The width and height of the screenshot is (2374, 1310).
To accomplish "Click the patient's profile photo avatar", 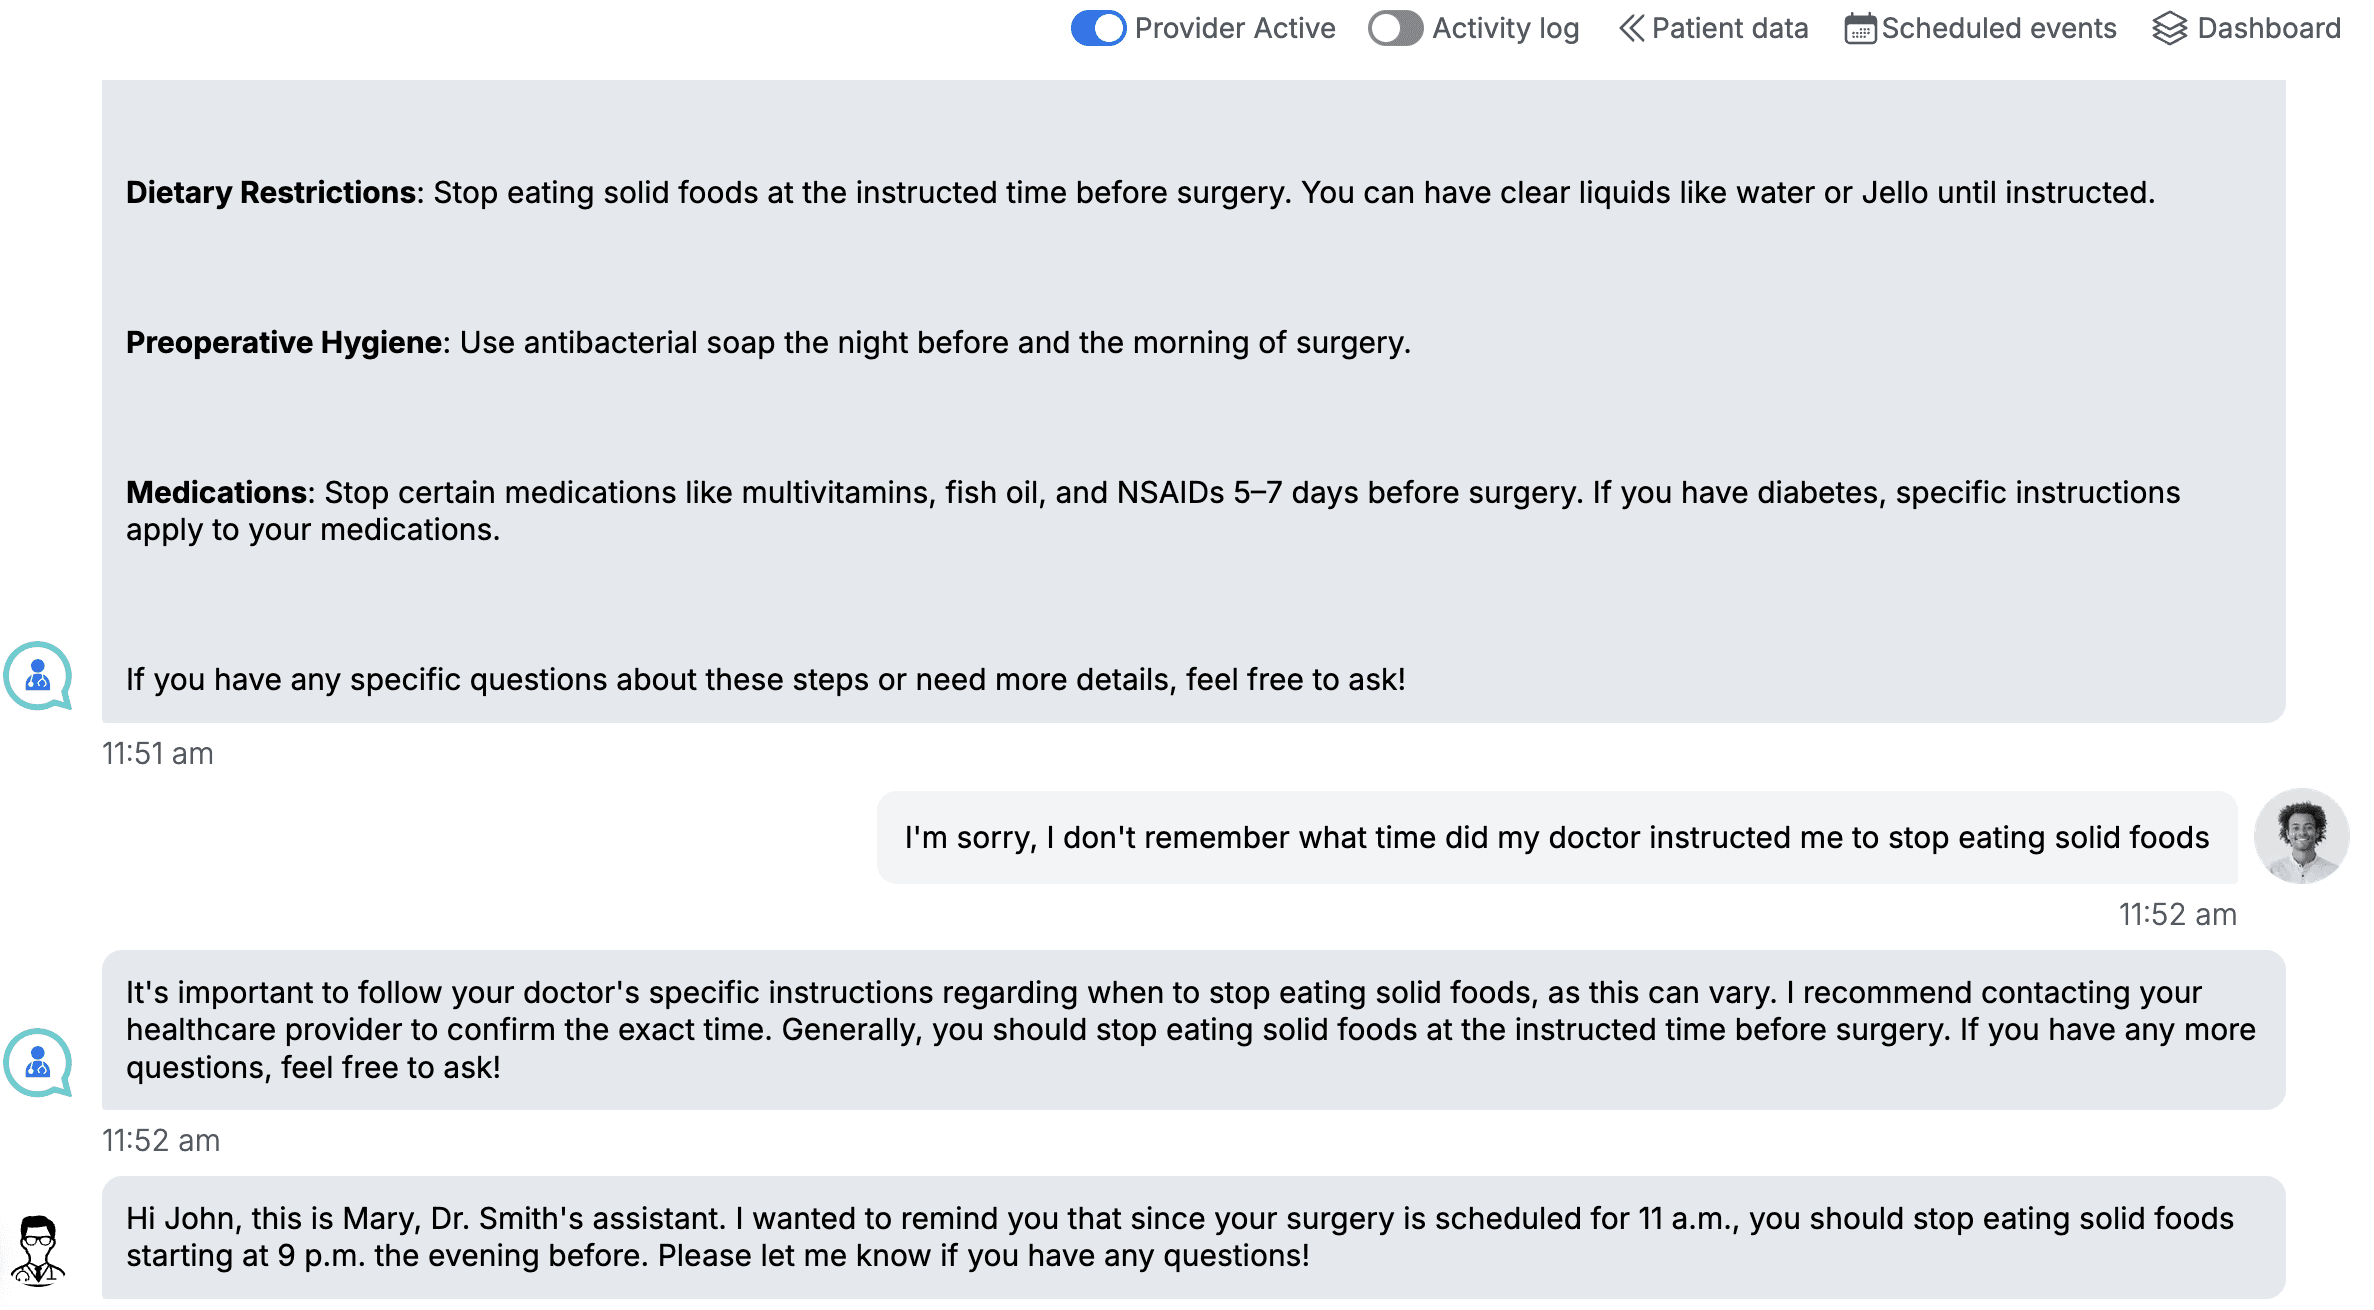I will pos(2301,836).
